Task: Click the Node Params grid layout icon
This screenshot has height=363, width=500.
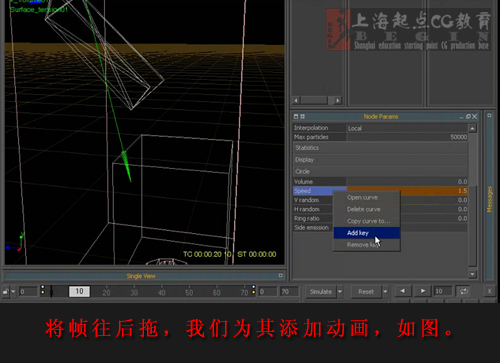Action: click(302, 116)
